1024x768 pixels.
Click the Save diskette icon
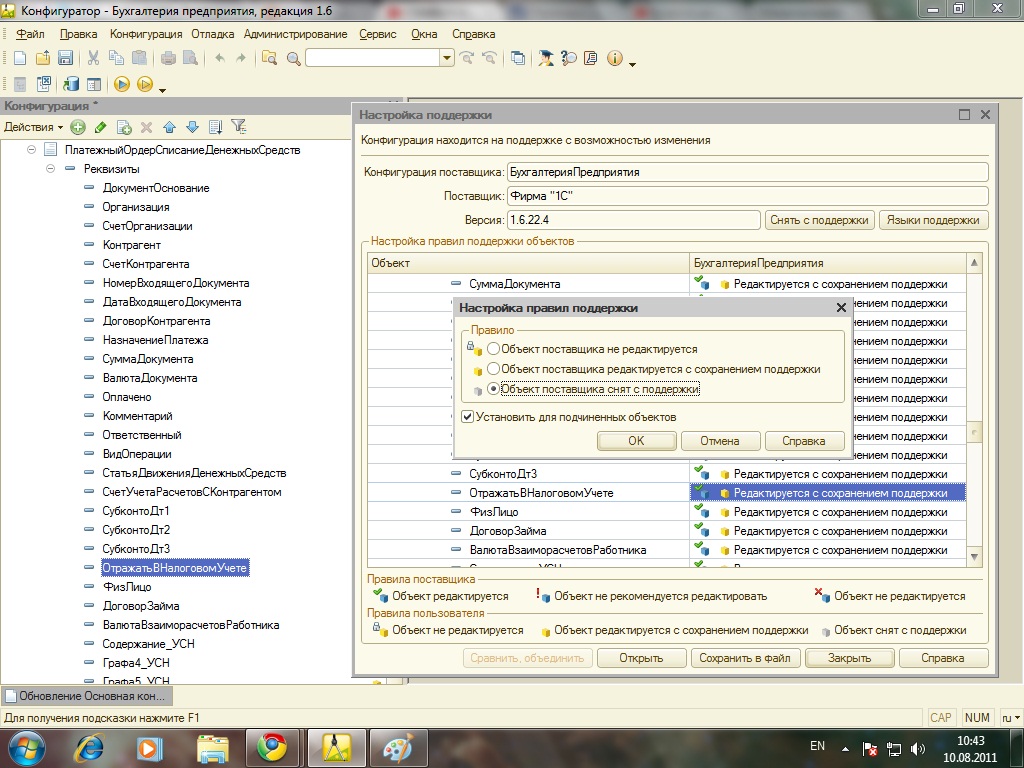[65, 58]
